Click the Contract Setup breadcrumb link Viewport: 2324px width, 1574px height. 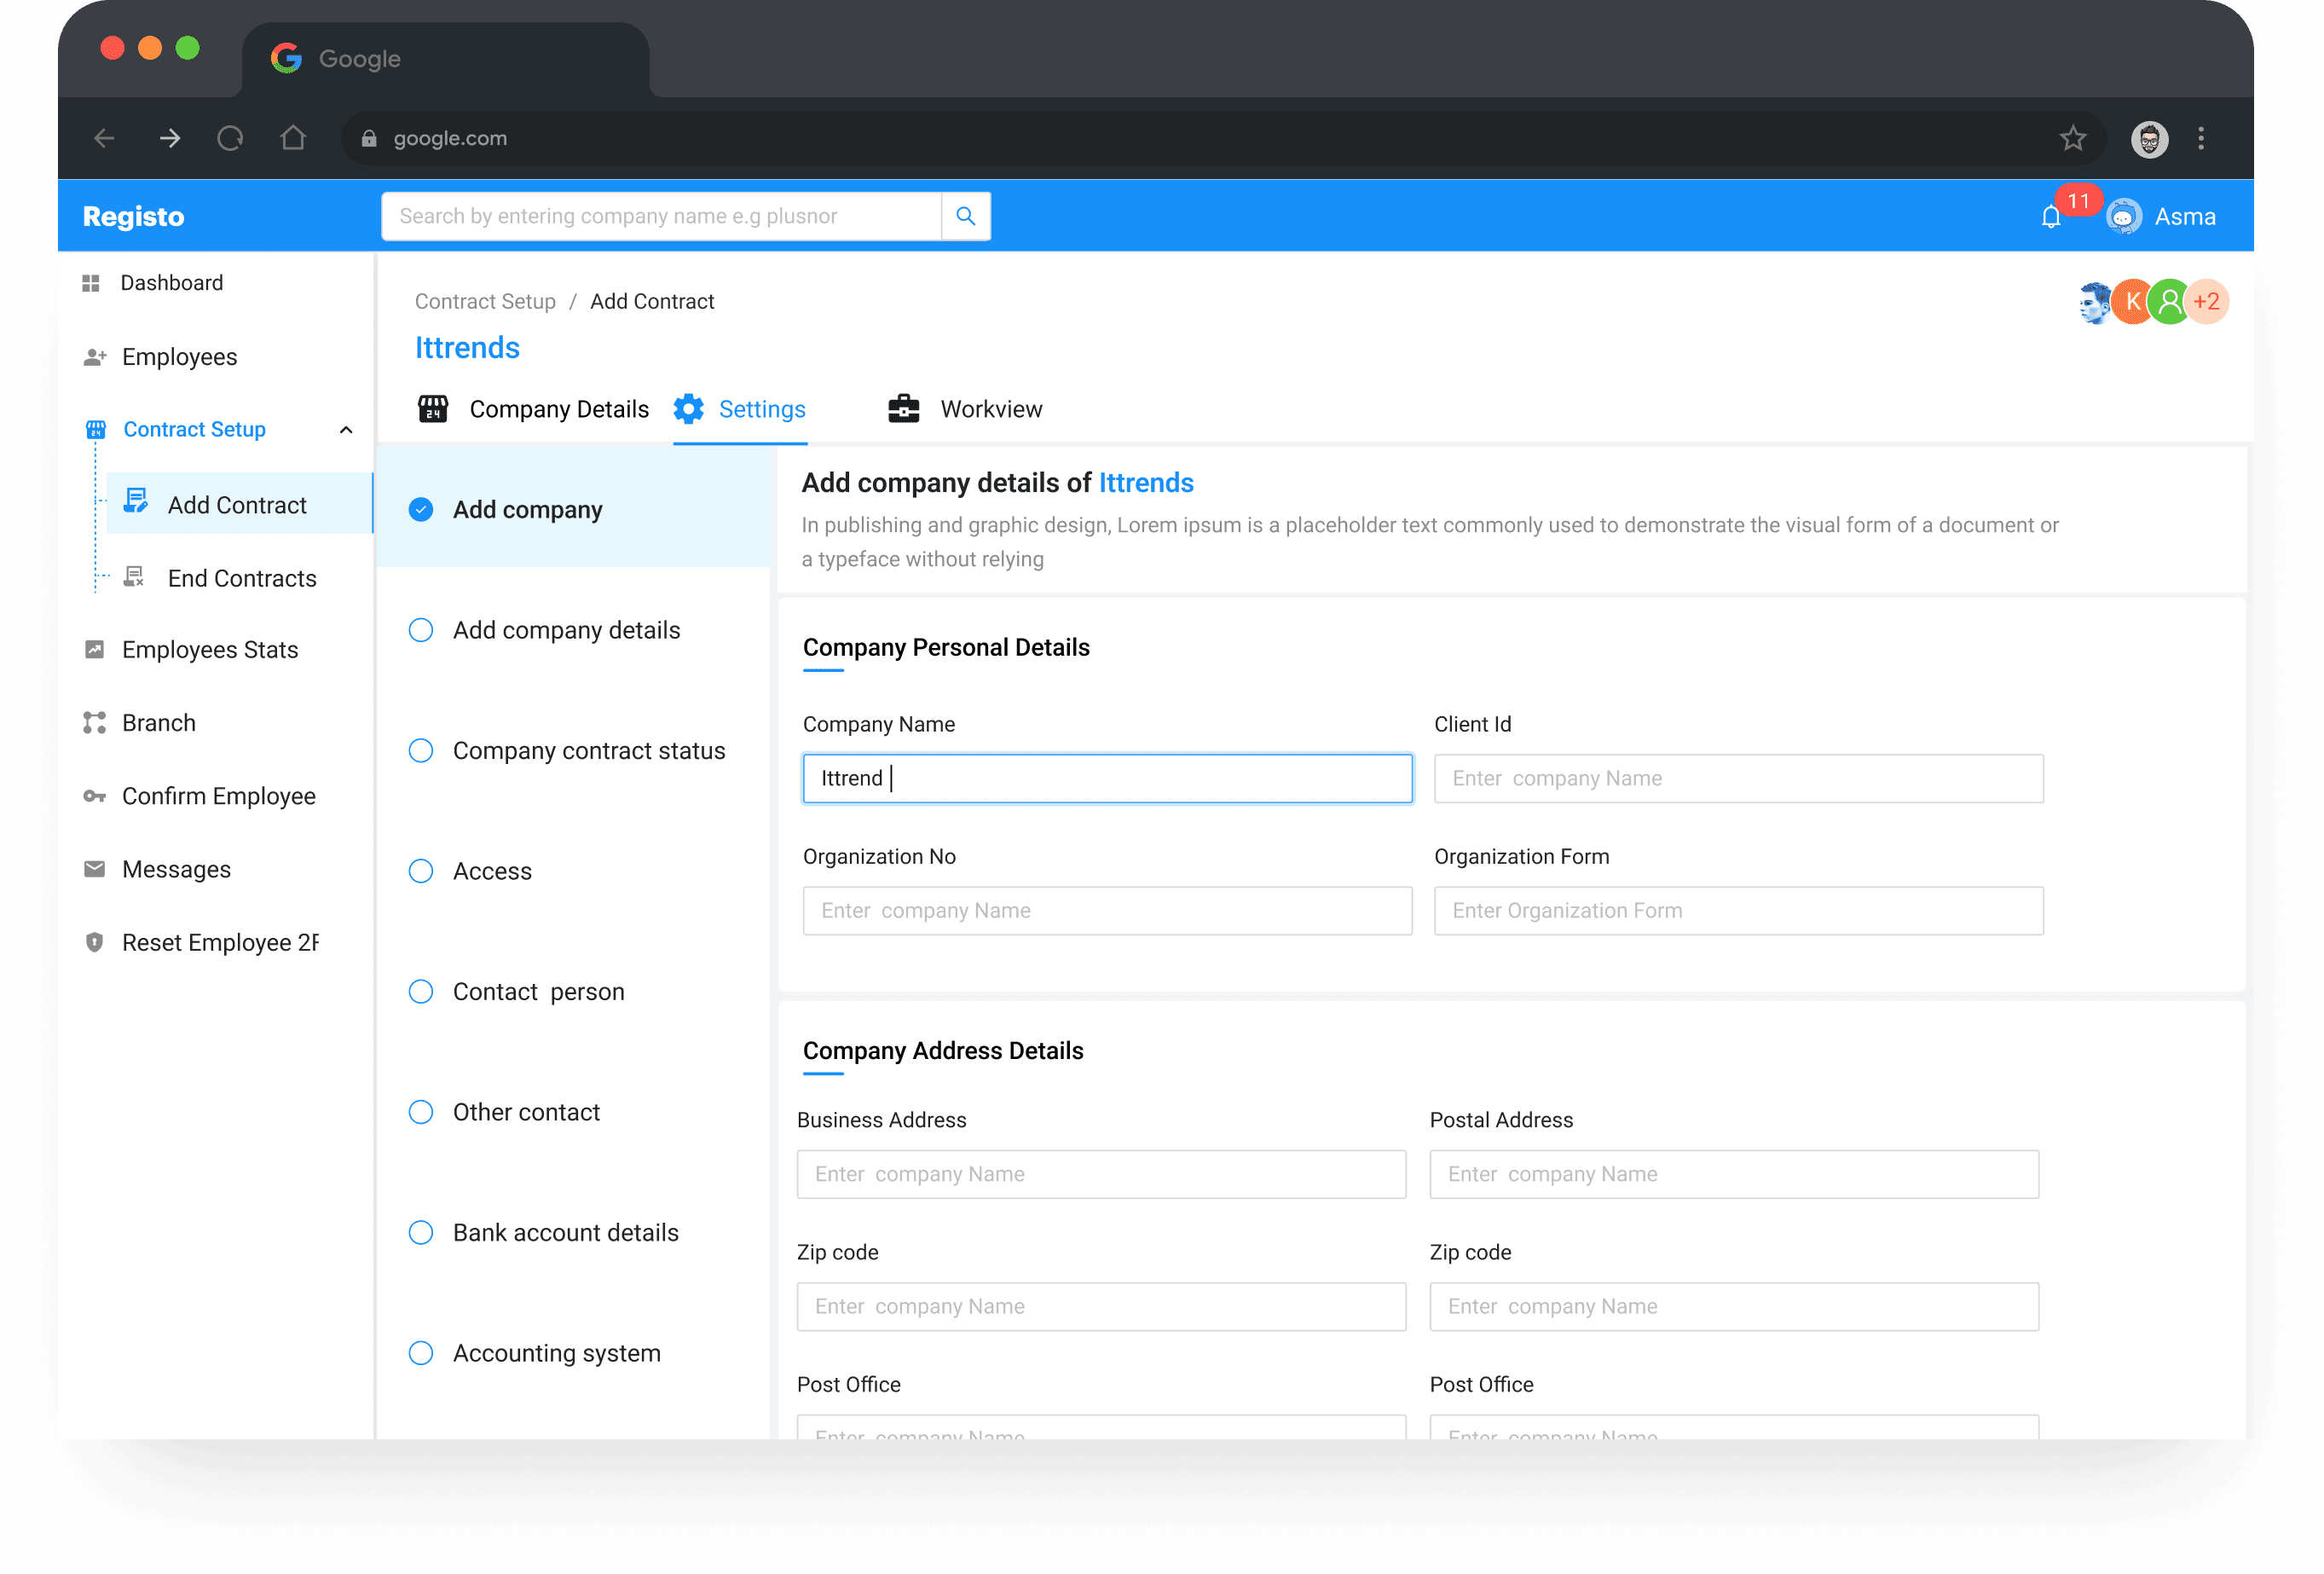point(485,301)
